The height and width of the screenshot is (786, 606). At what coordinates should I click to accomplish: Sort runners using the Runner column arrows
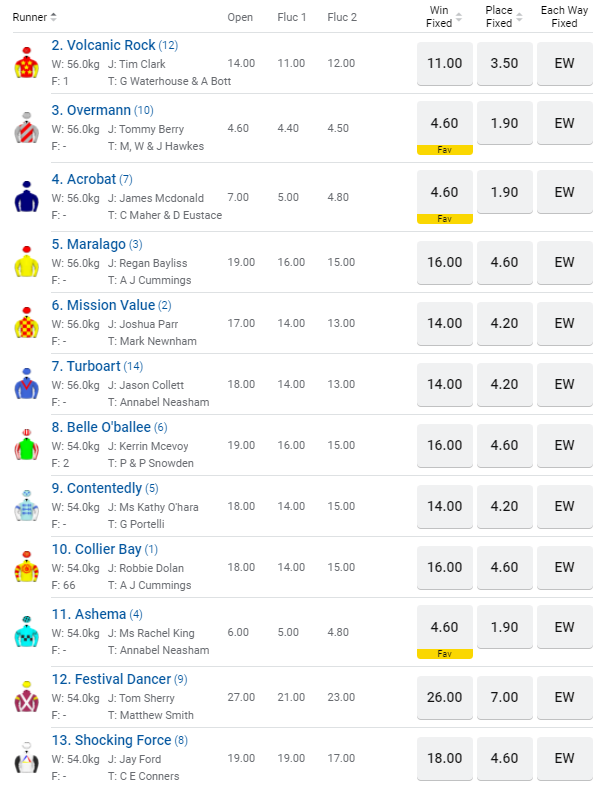(x=53, y=17)
